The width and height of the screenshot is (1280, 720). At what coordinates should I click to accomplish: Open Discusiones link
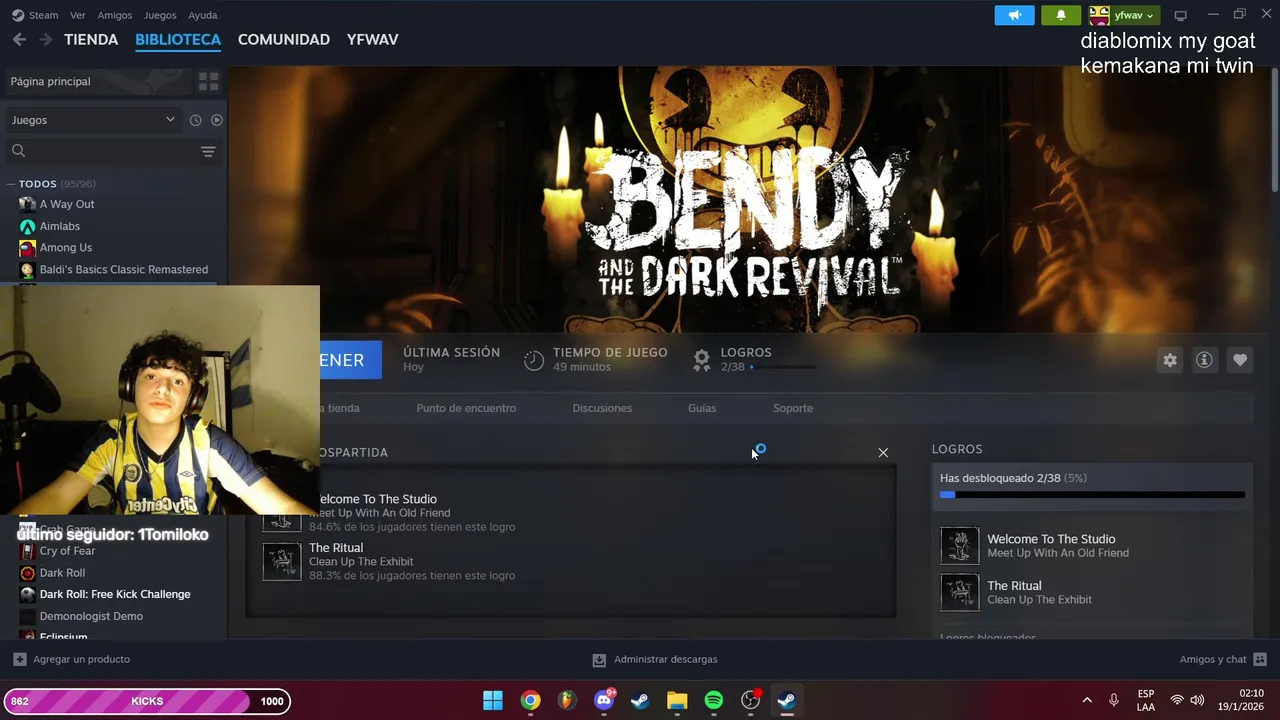[602, 408]
